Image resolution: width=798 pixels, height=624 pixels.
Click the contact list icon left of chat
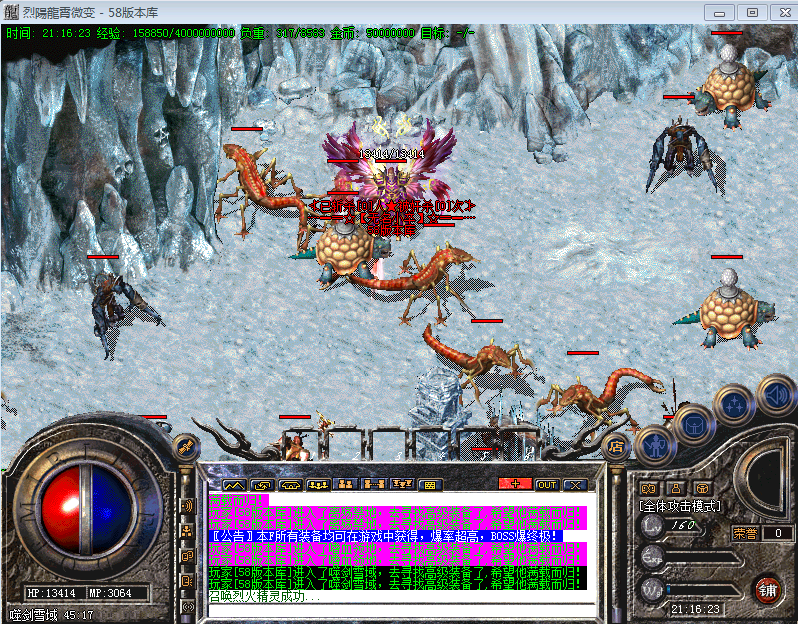187,581
